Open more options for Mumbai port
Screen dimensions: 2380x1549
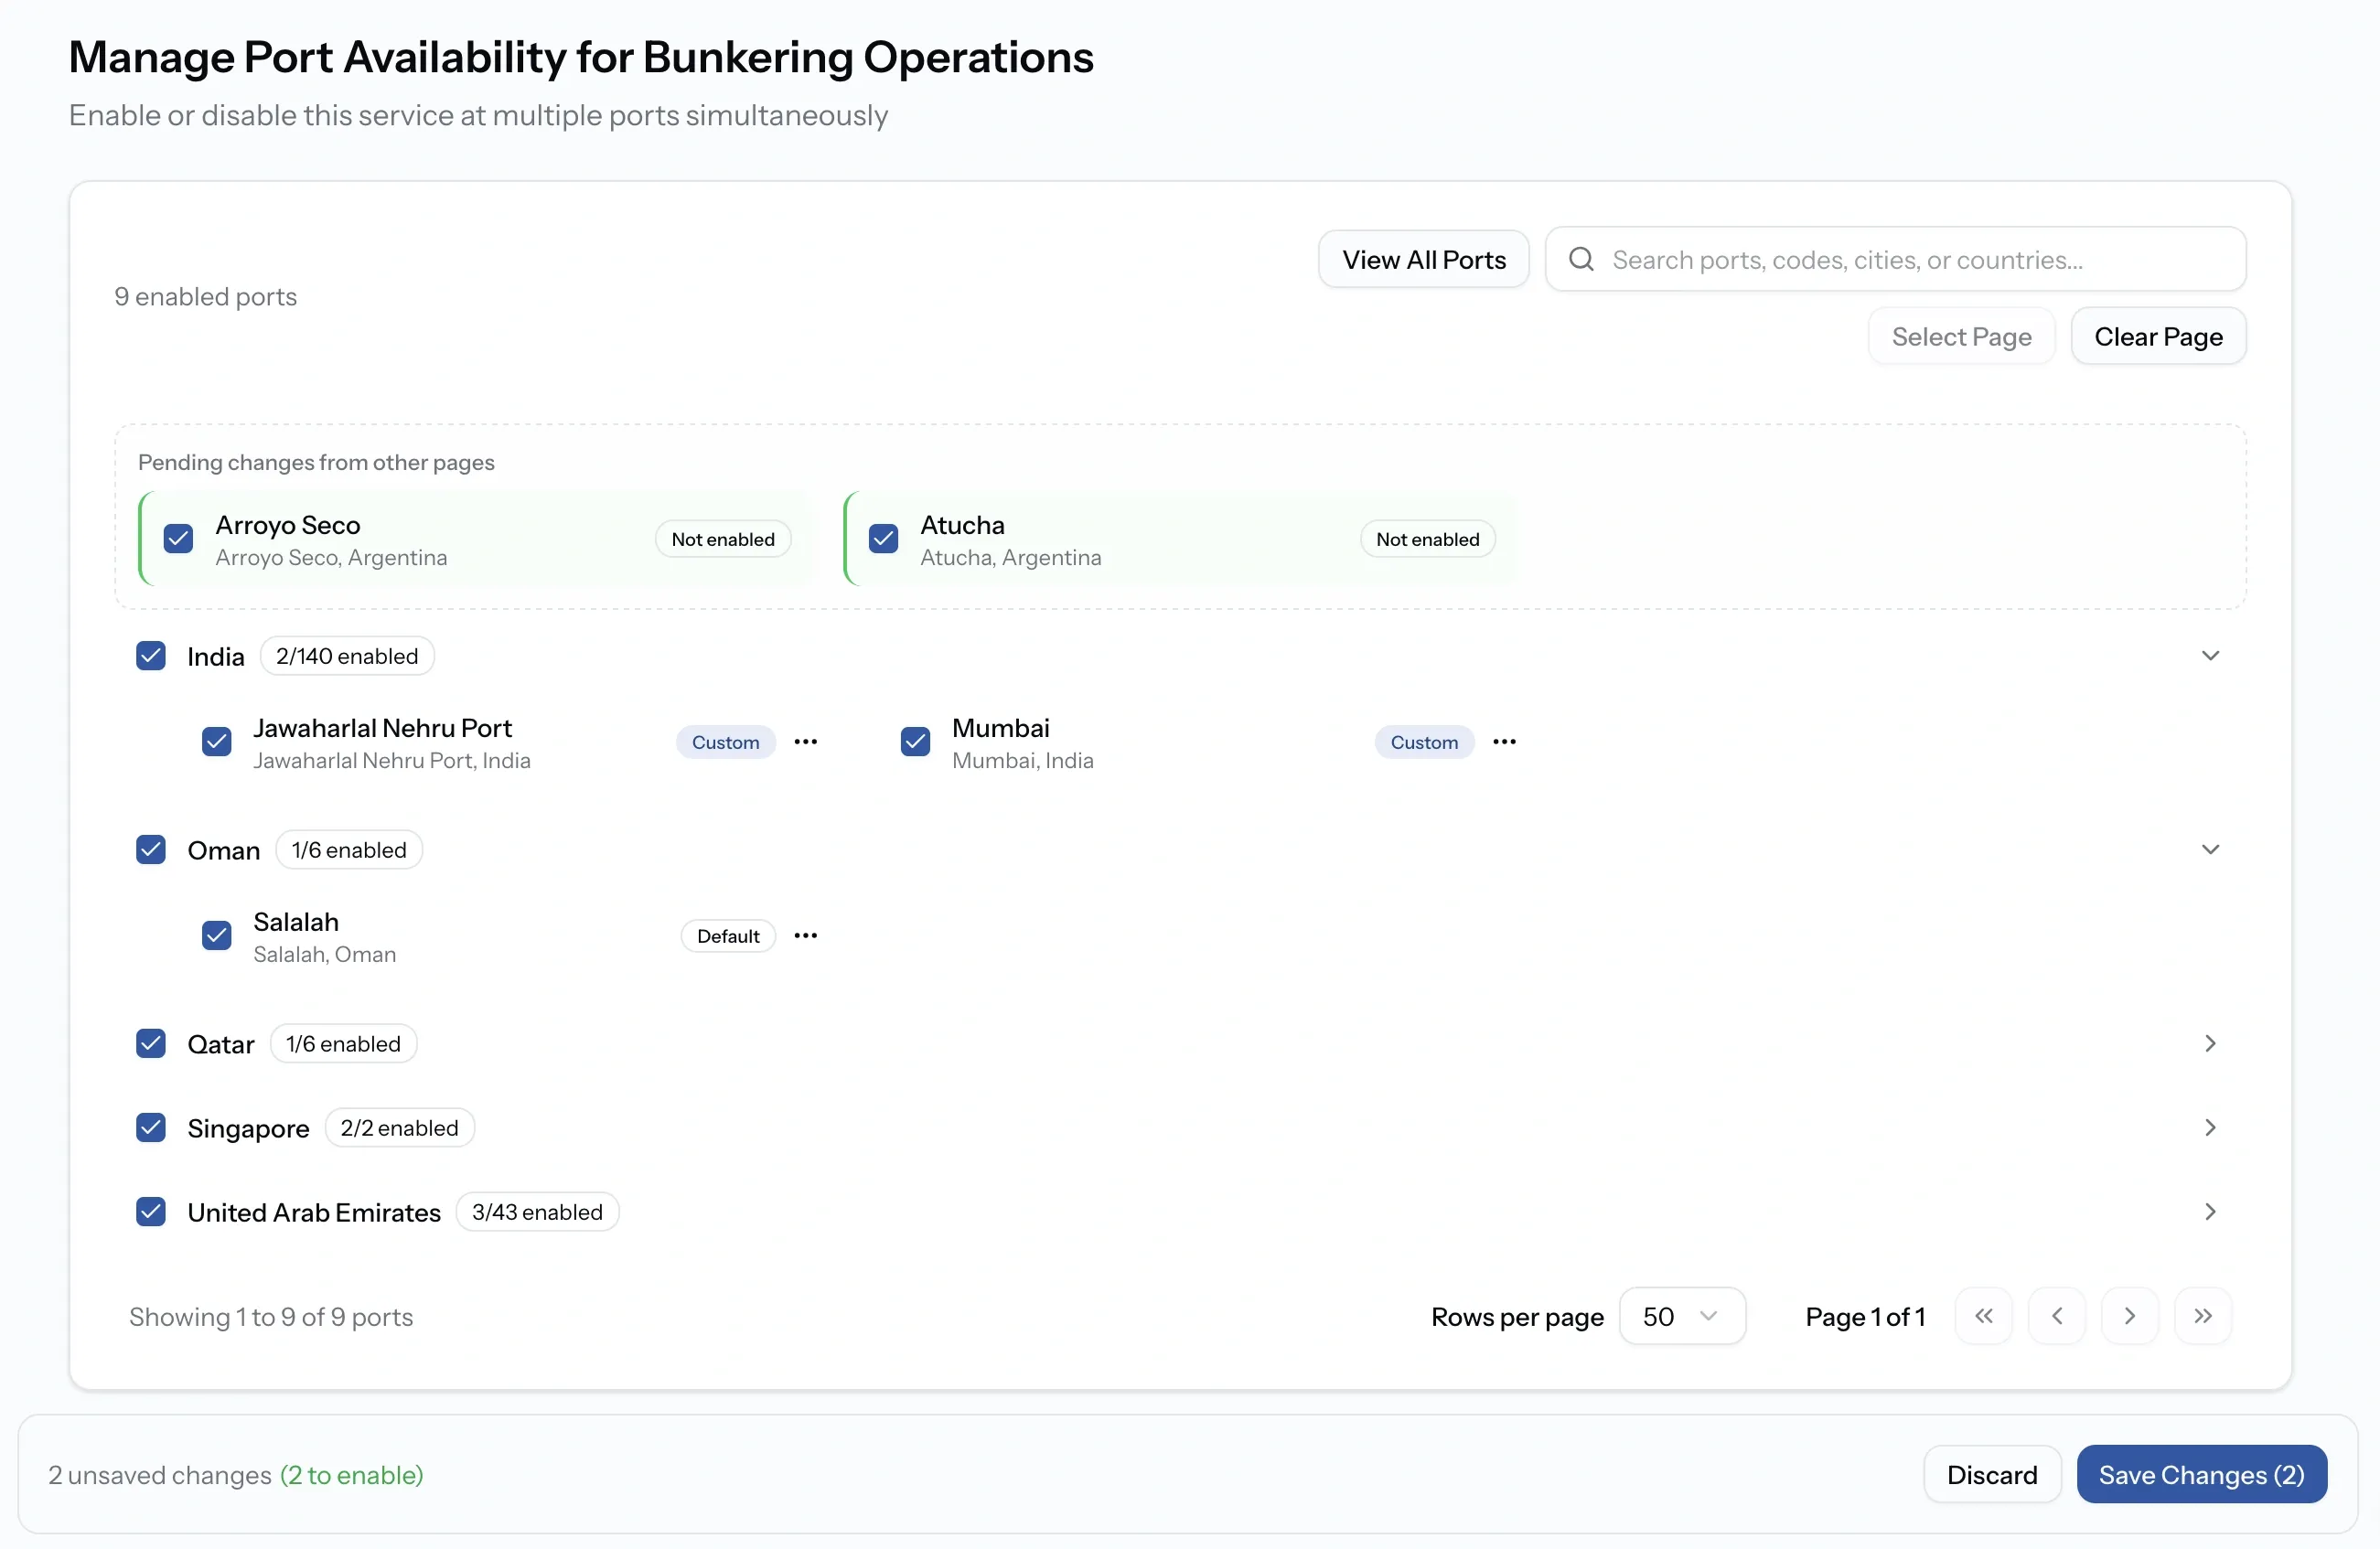click(1503, 742)
